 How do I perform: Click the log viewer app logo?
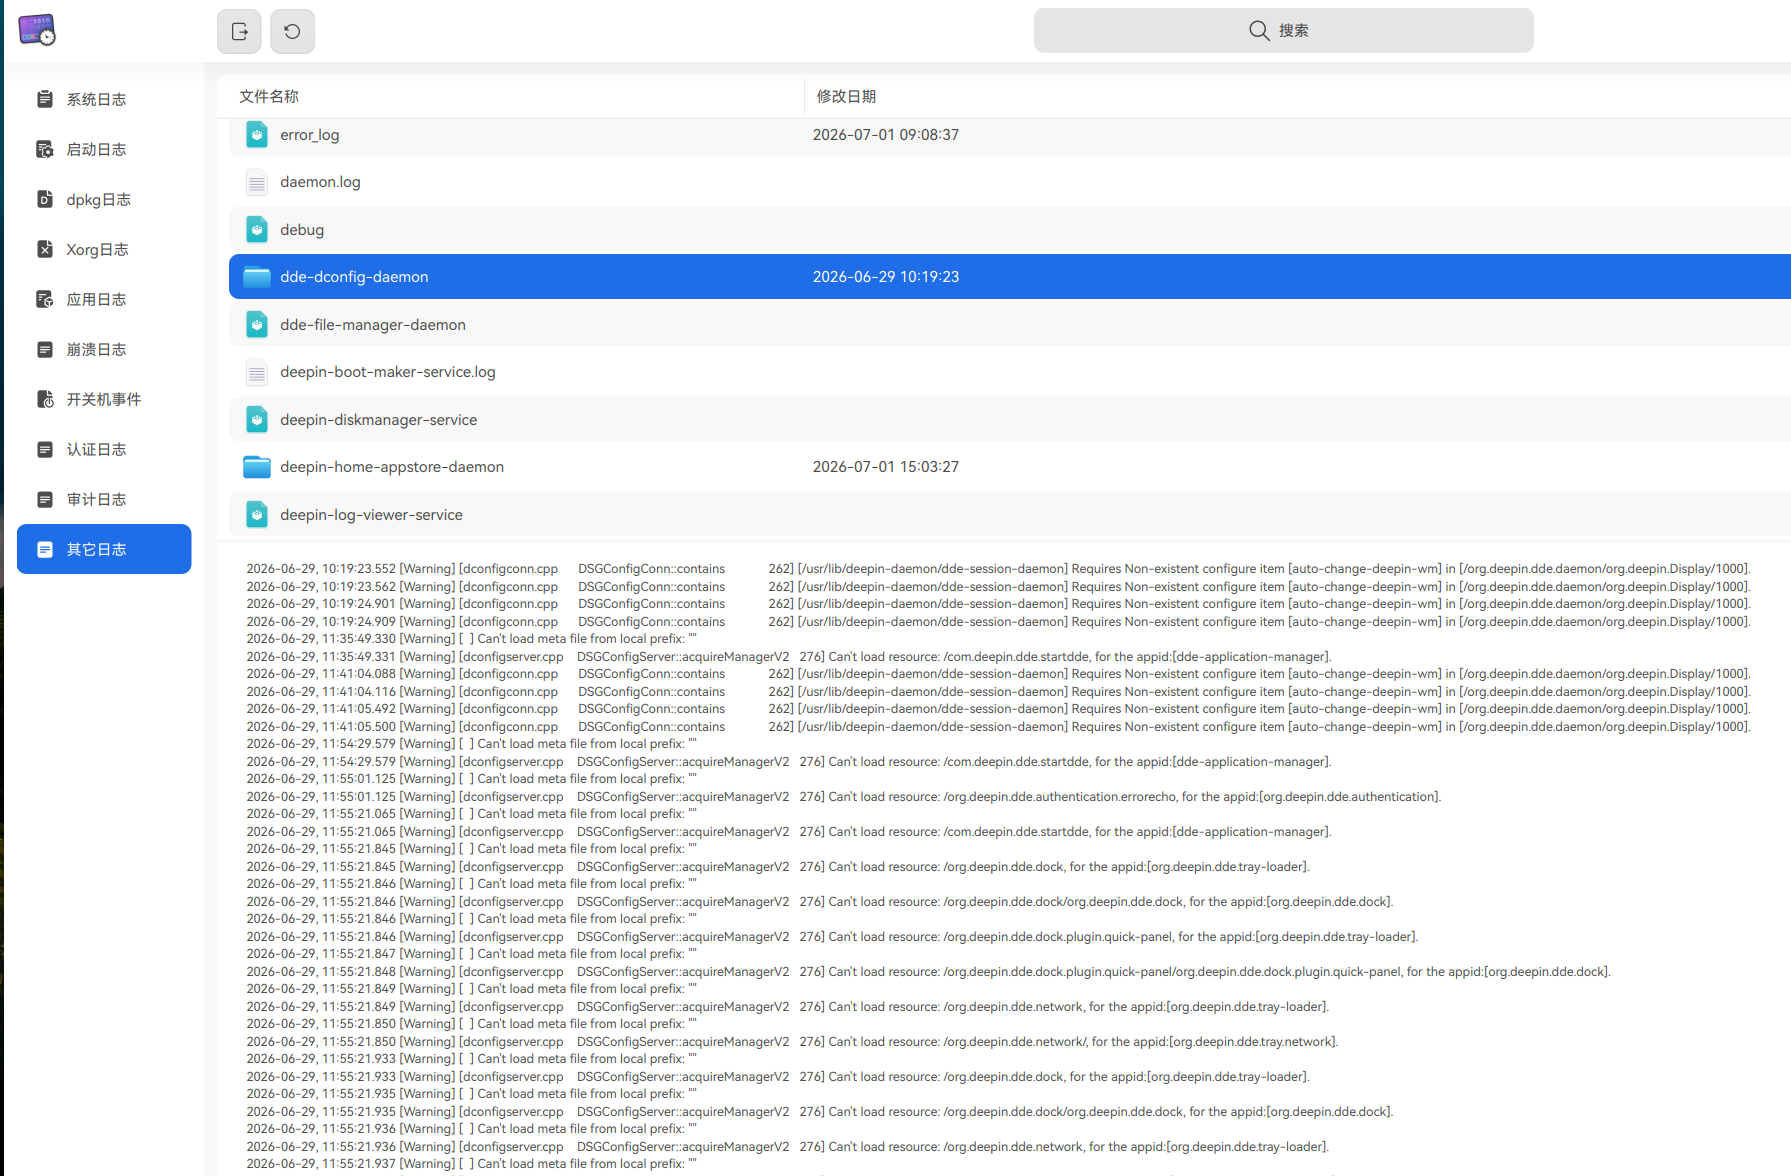(37, 30)
